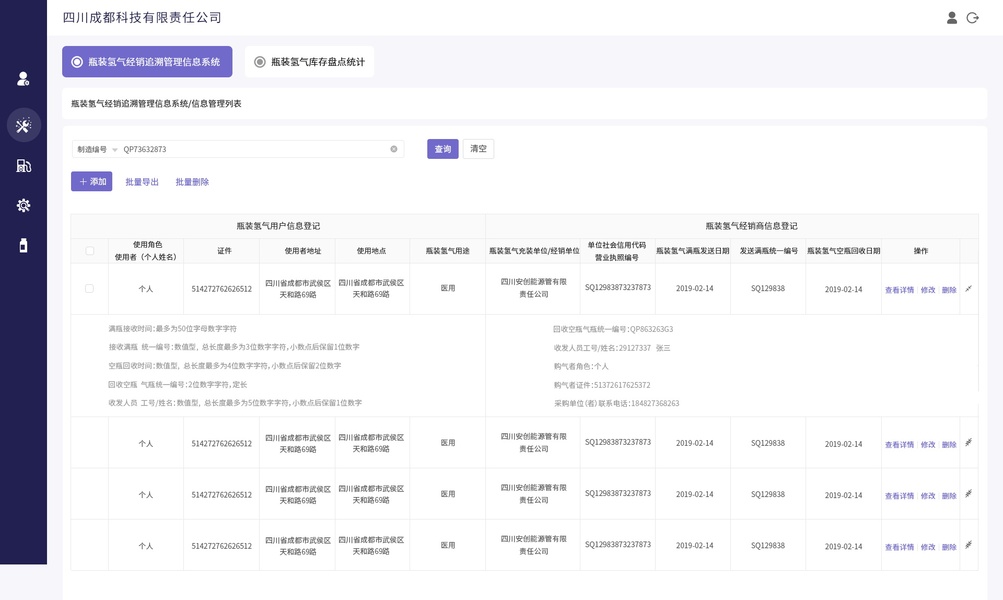Image resolution: width=1003 pixels, height=600 pixels.
Task: Open the user management sidebar icon
Action: [x=23, y=78]
